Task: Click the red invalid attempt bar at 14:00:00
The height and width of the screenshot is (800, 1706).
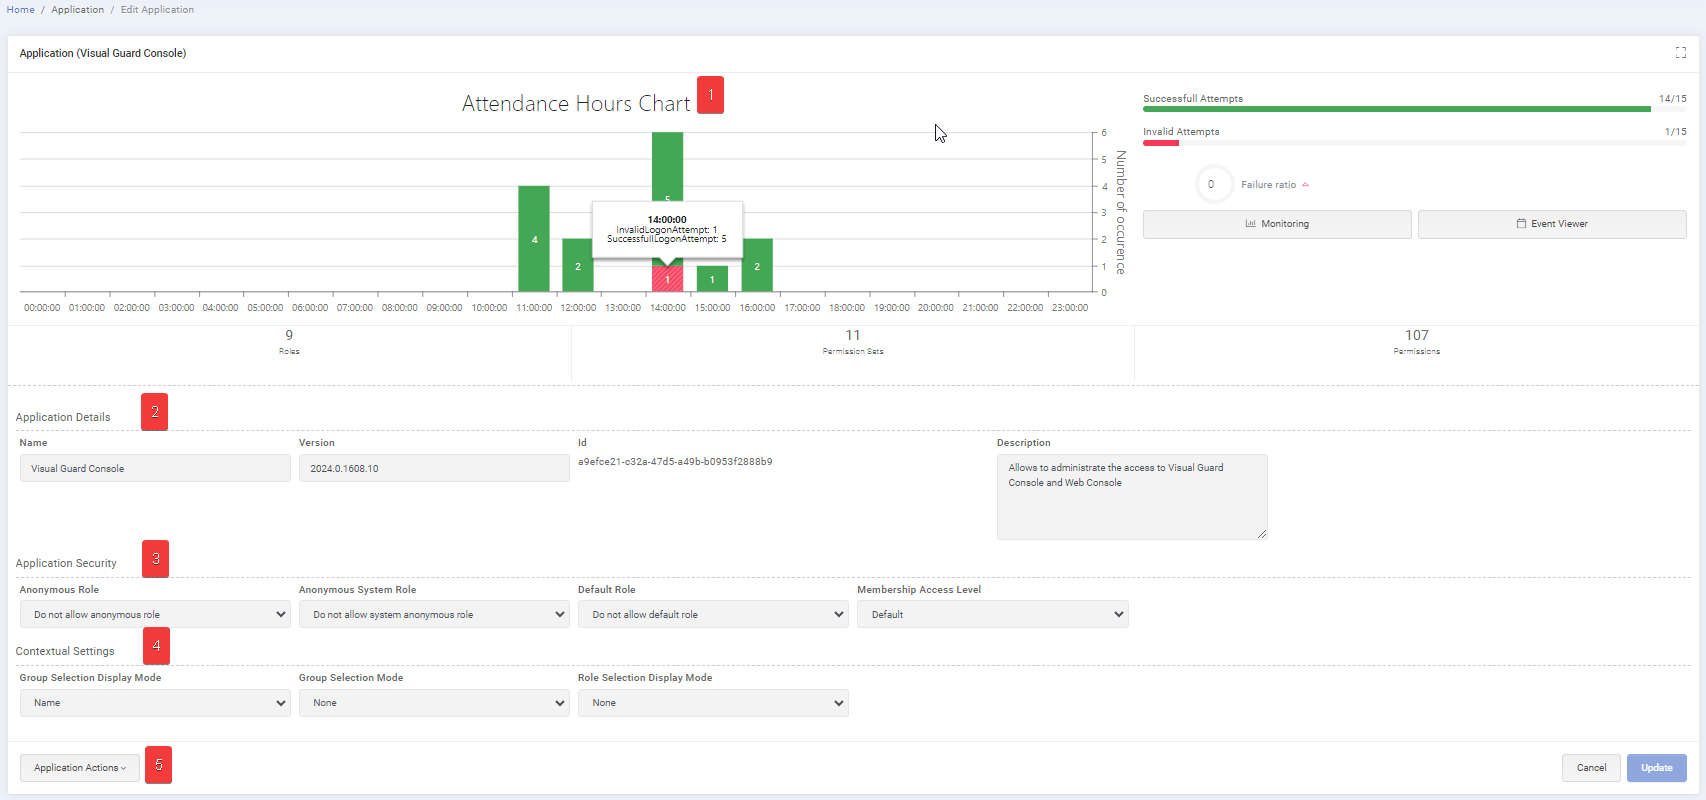Action: point(667,279)
